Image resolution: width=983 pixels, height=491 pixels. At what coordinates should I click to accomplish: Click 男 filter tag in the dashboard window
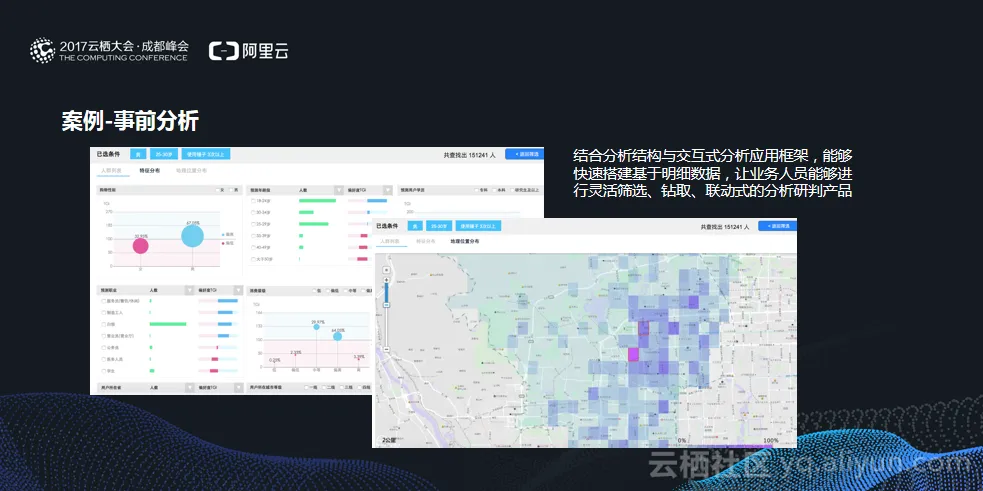tap(138, 154)
